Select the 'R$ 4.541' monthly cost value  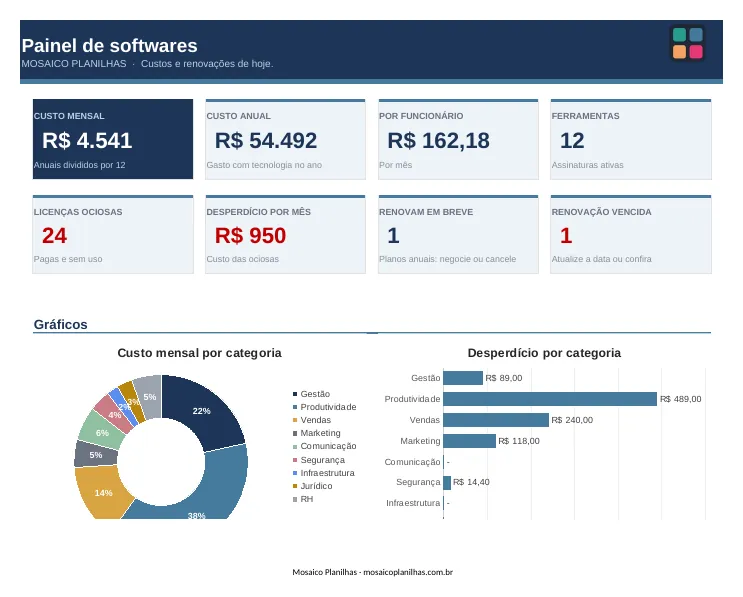pos(87,140)
